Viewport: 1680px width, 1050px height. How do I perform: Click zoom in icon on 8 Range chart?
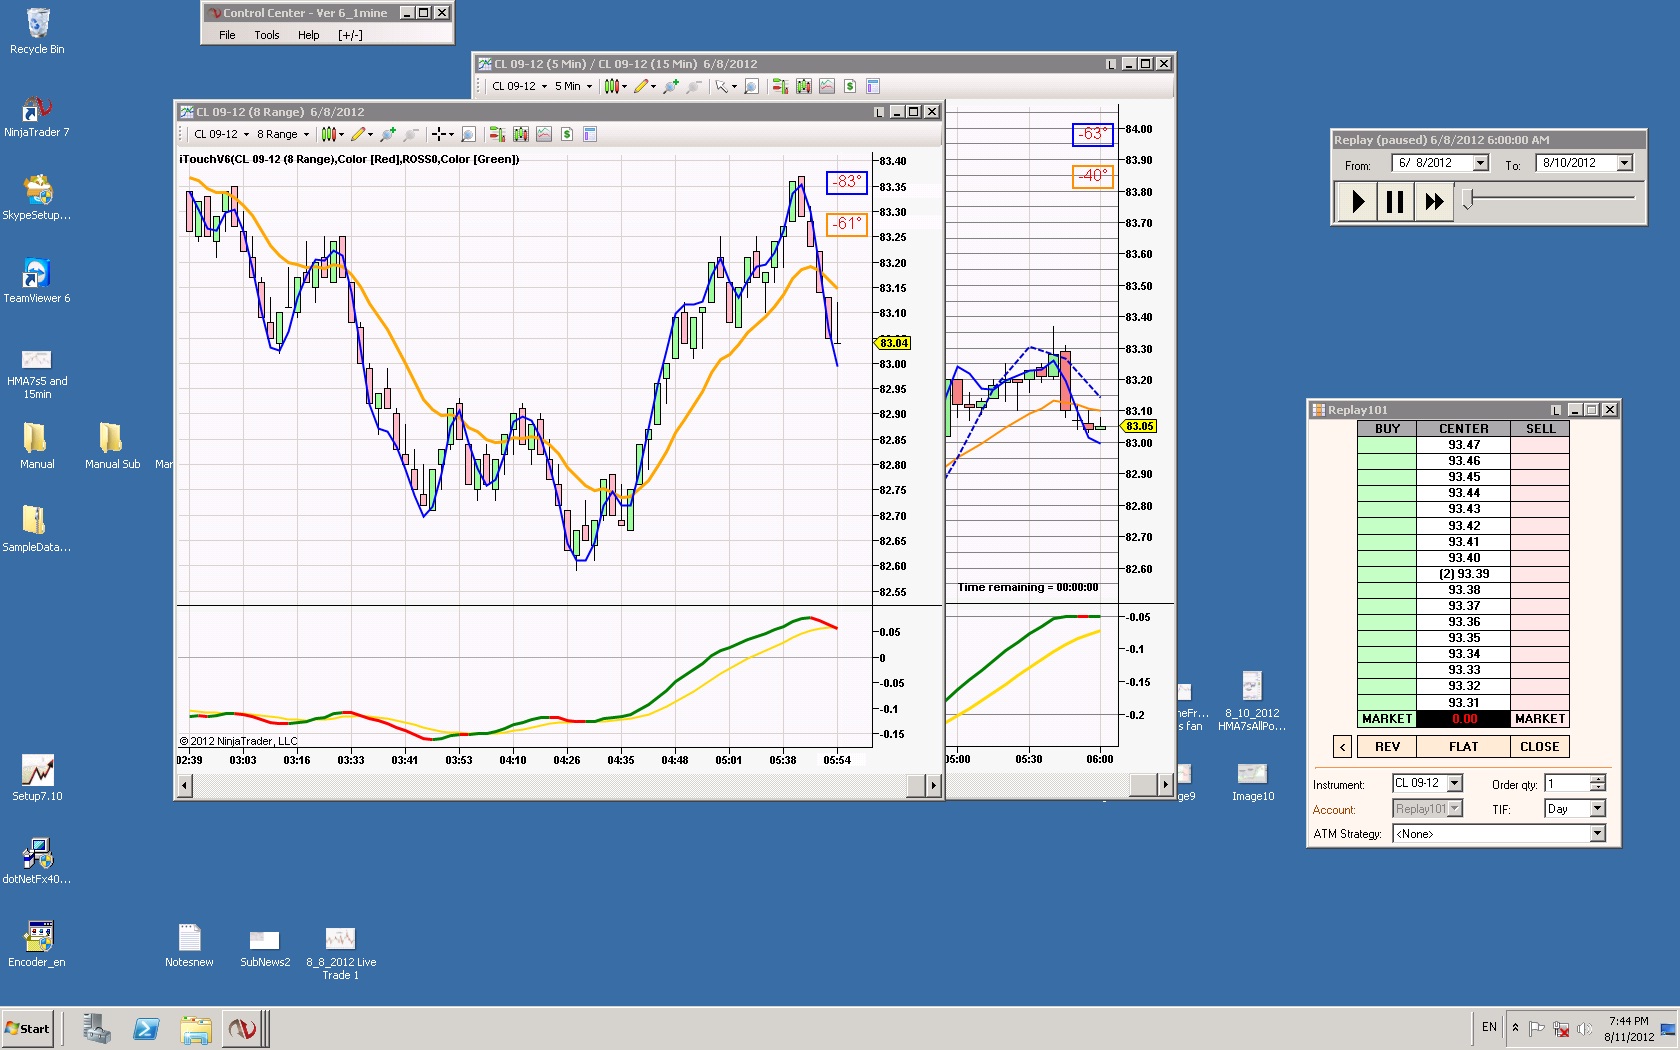388,134
